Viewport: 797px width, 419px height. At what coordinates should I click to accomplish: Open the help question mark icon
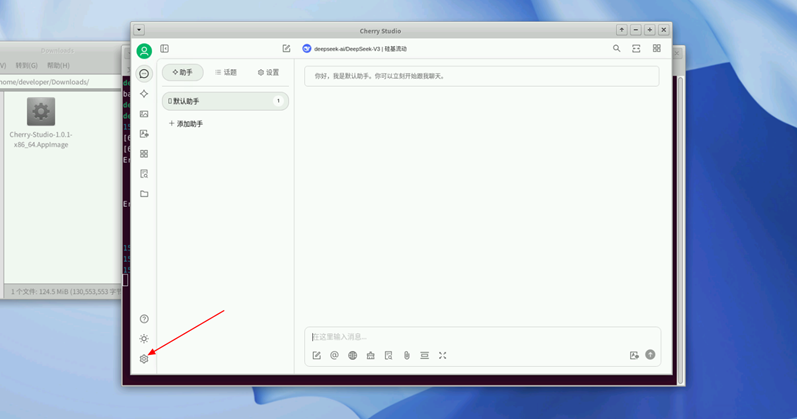point(144,319)
